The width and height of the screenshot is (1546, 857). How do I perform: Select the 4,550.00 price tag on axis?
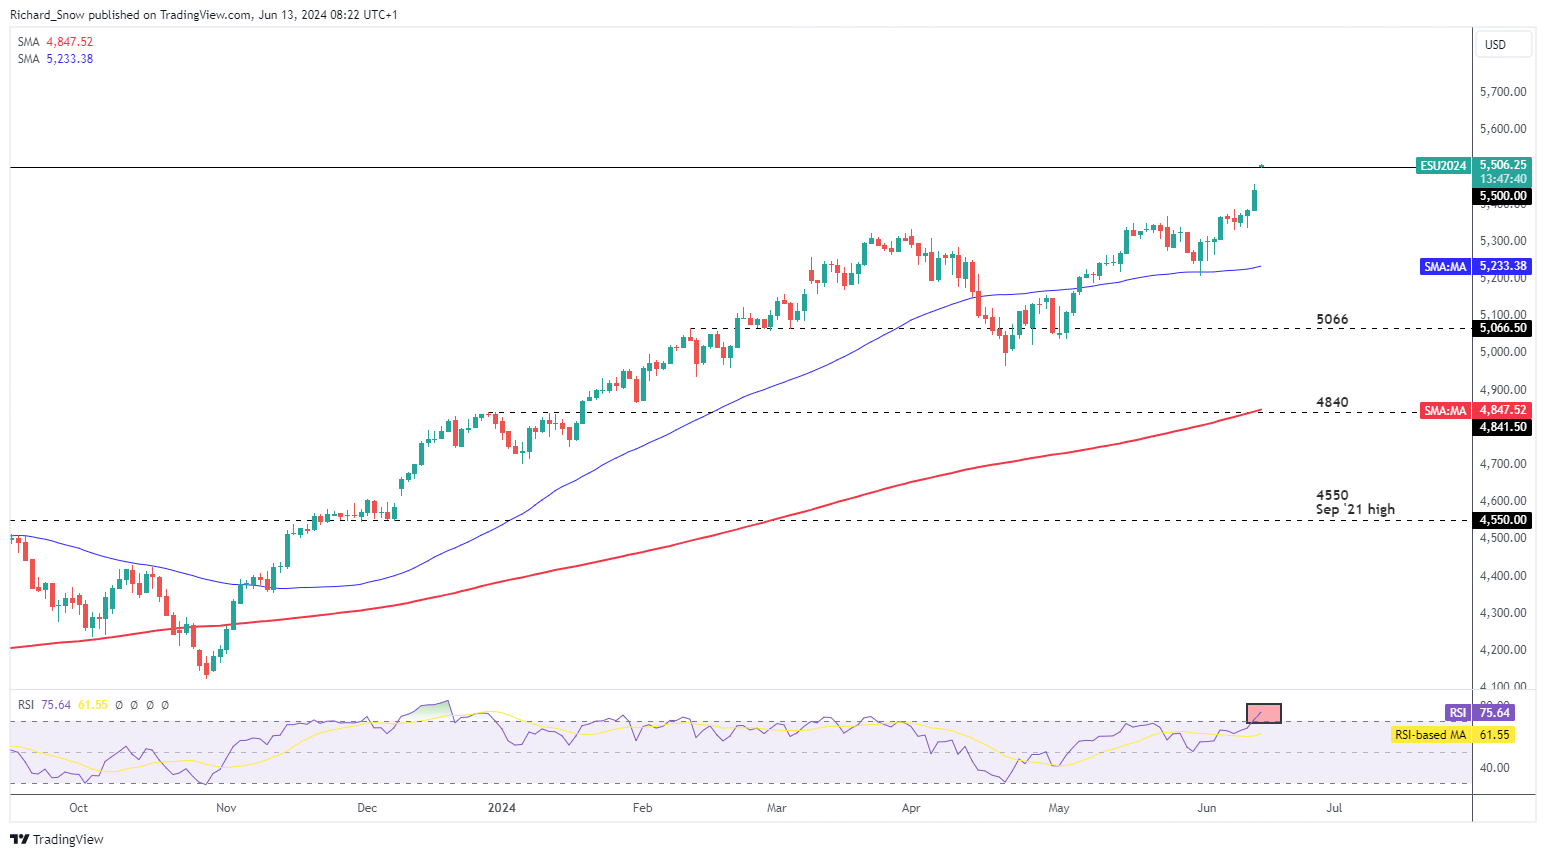point(1503,520)
